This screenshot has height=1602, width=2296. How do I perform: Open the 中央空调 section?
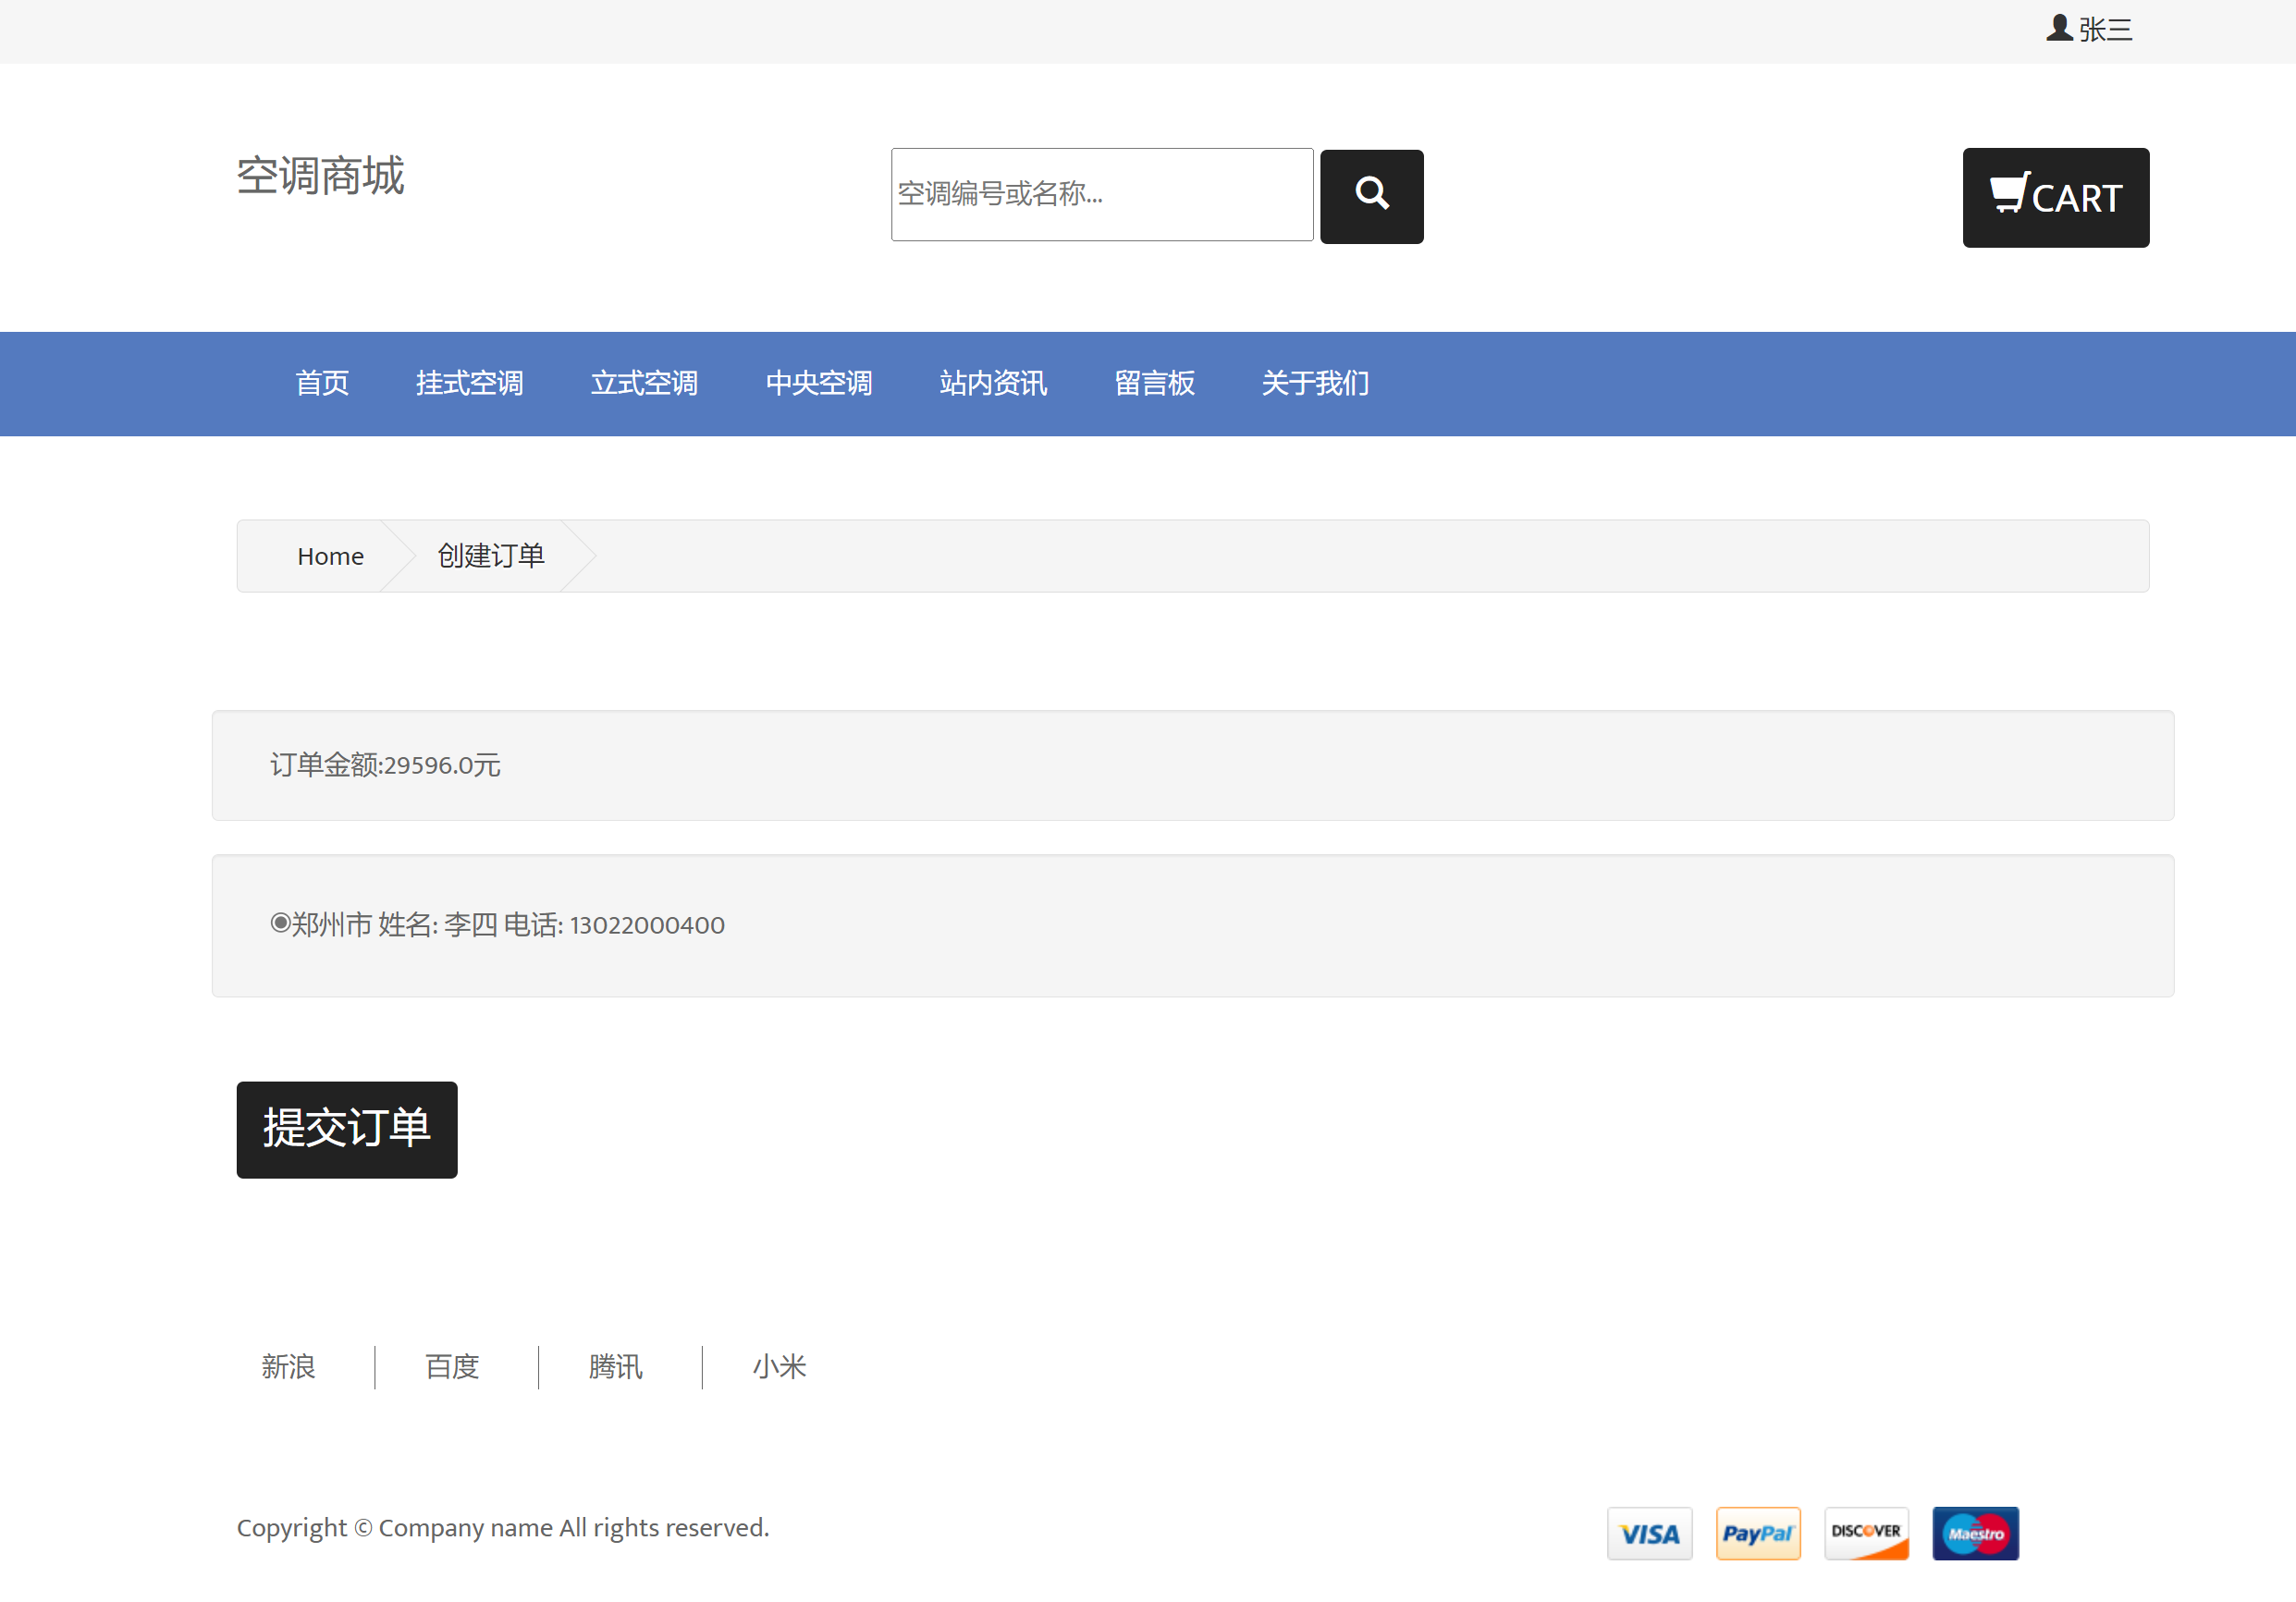(x=819, y=383)
